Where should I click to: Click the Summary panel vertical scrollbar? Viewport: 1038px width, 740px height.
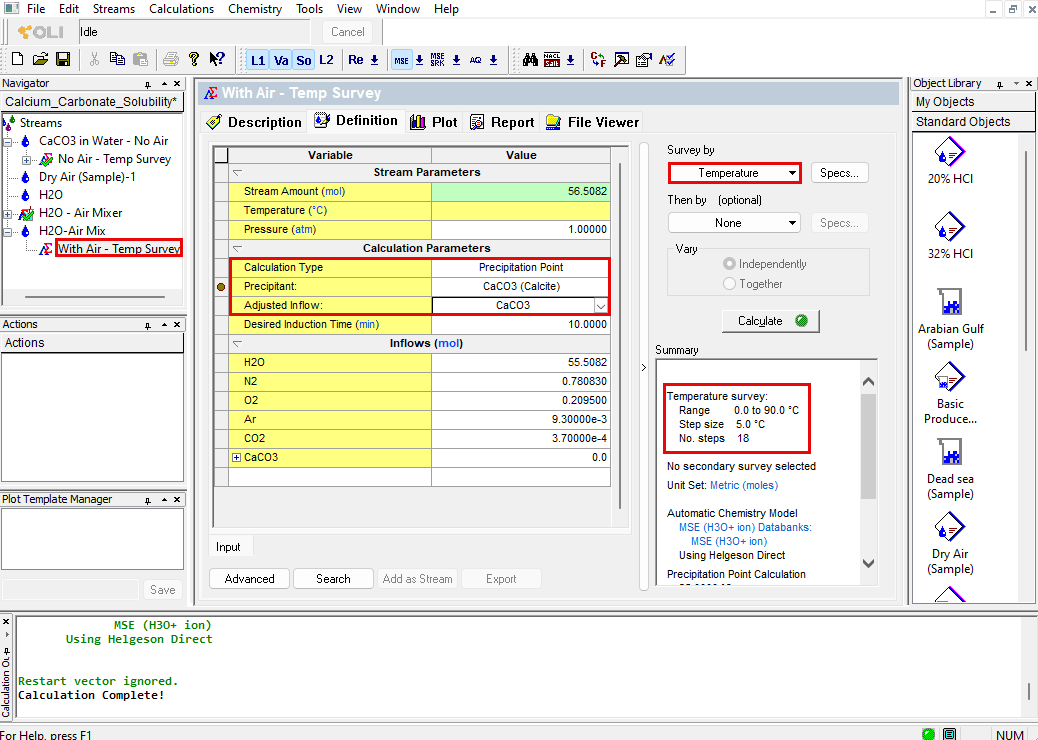tap(869, 472)
